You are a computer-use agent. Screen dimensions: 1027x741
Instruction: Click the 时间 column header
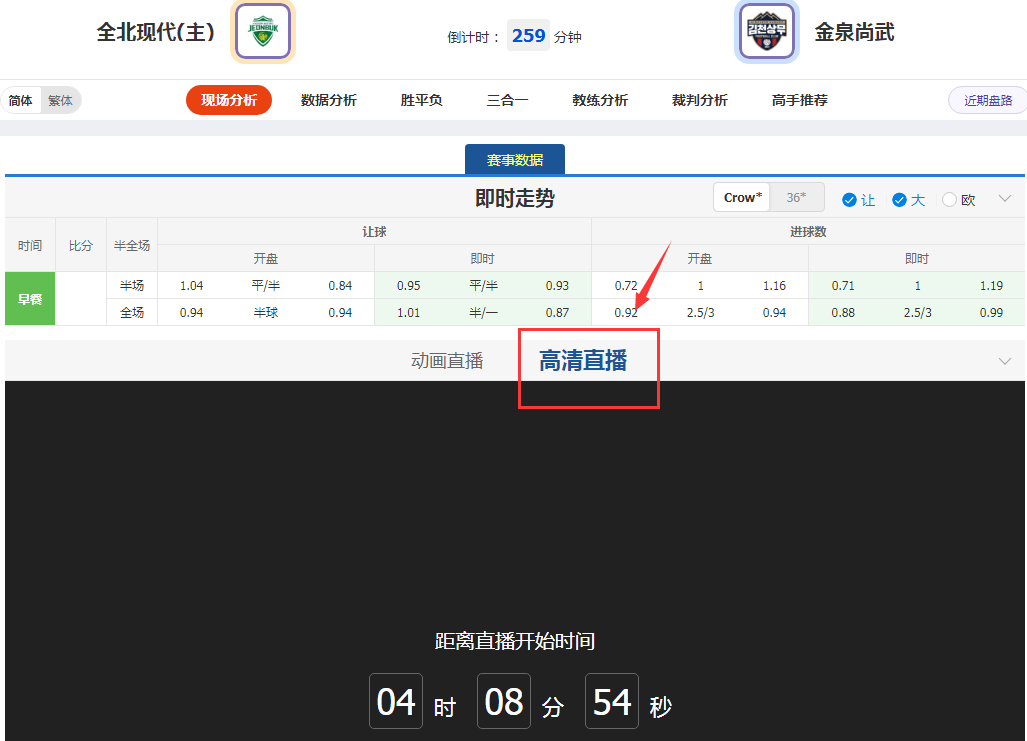pos(29,246)
